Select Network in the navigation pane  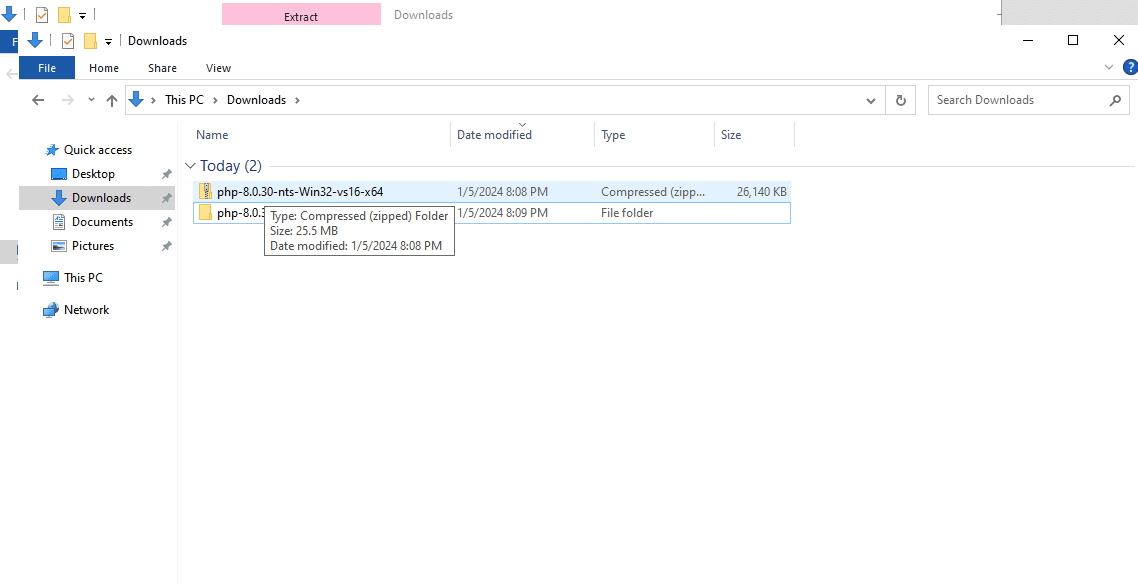point(86,310)
